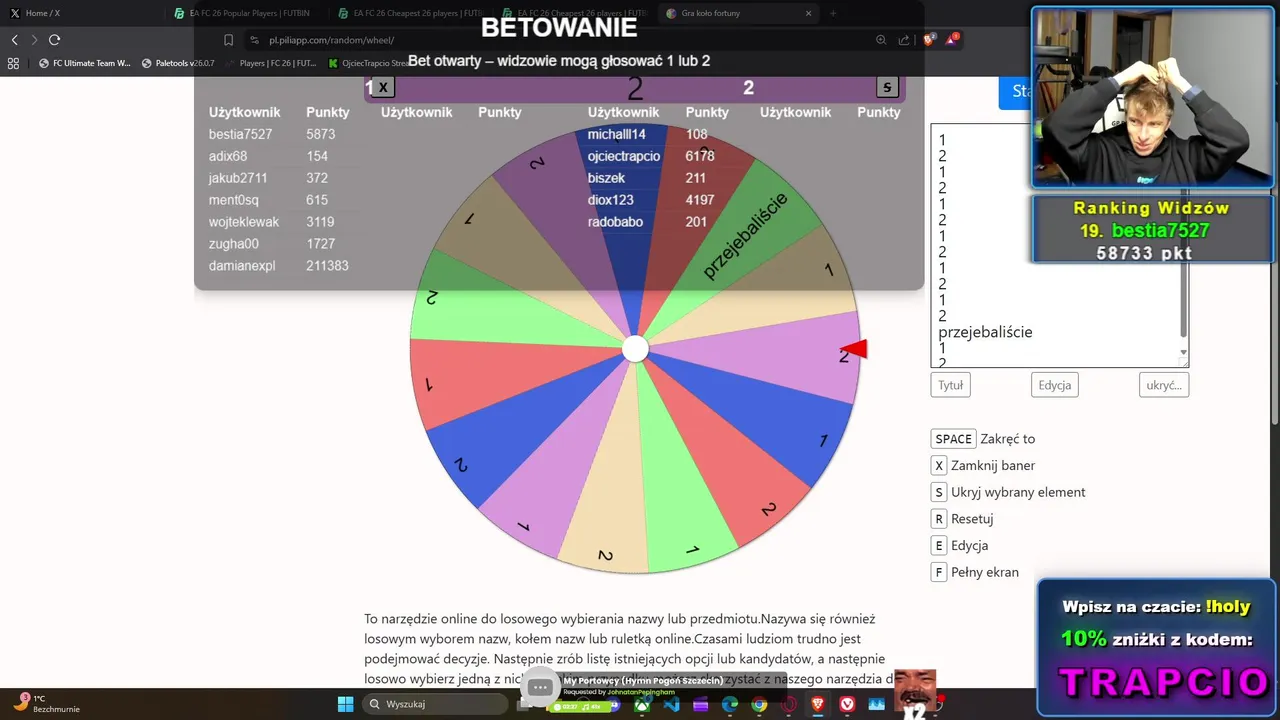The image size is (1280, 720).
Task: Bookmark this page via the bookmark icon
Action: (228, 40)
